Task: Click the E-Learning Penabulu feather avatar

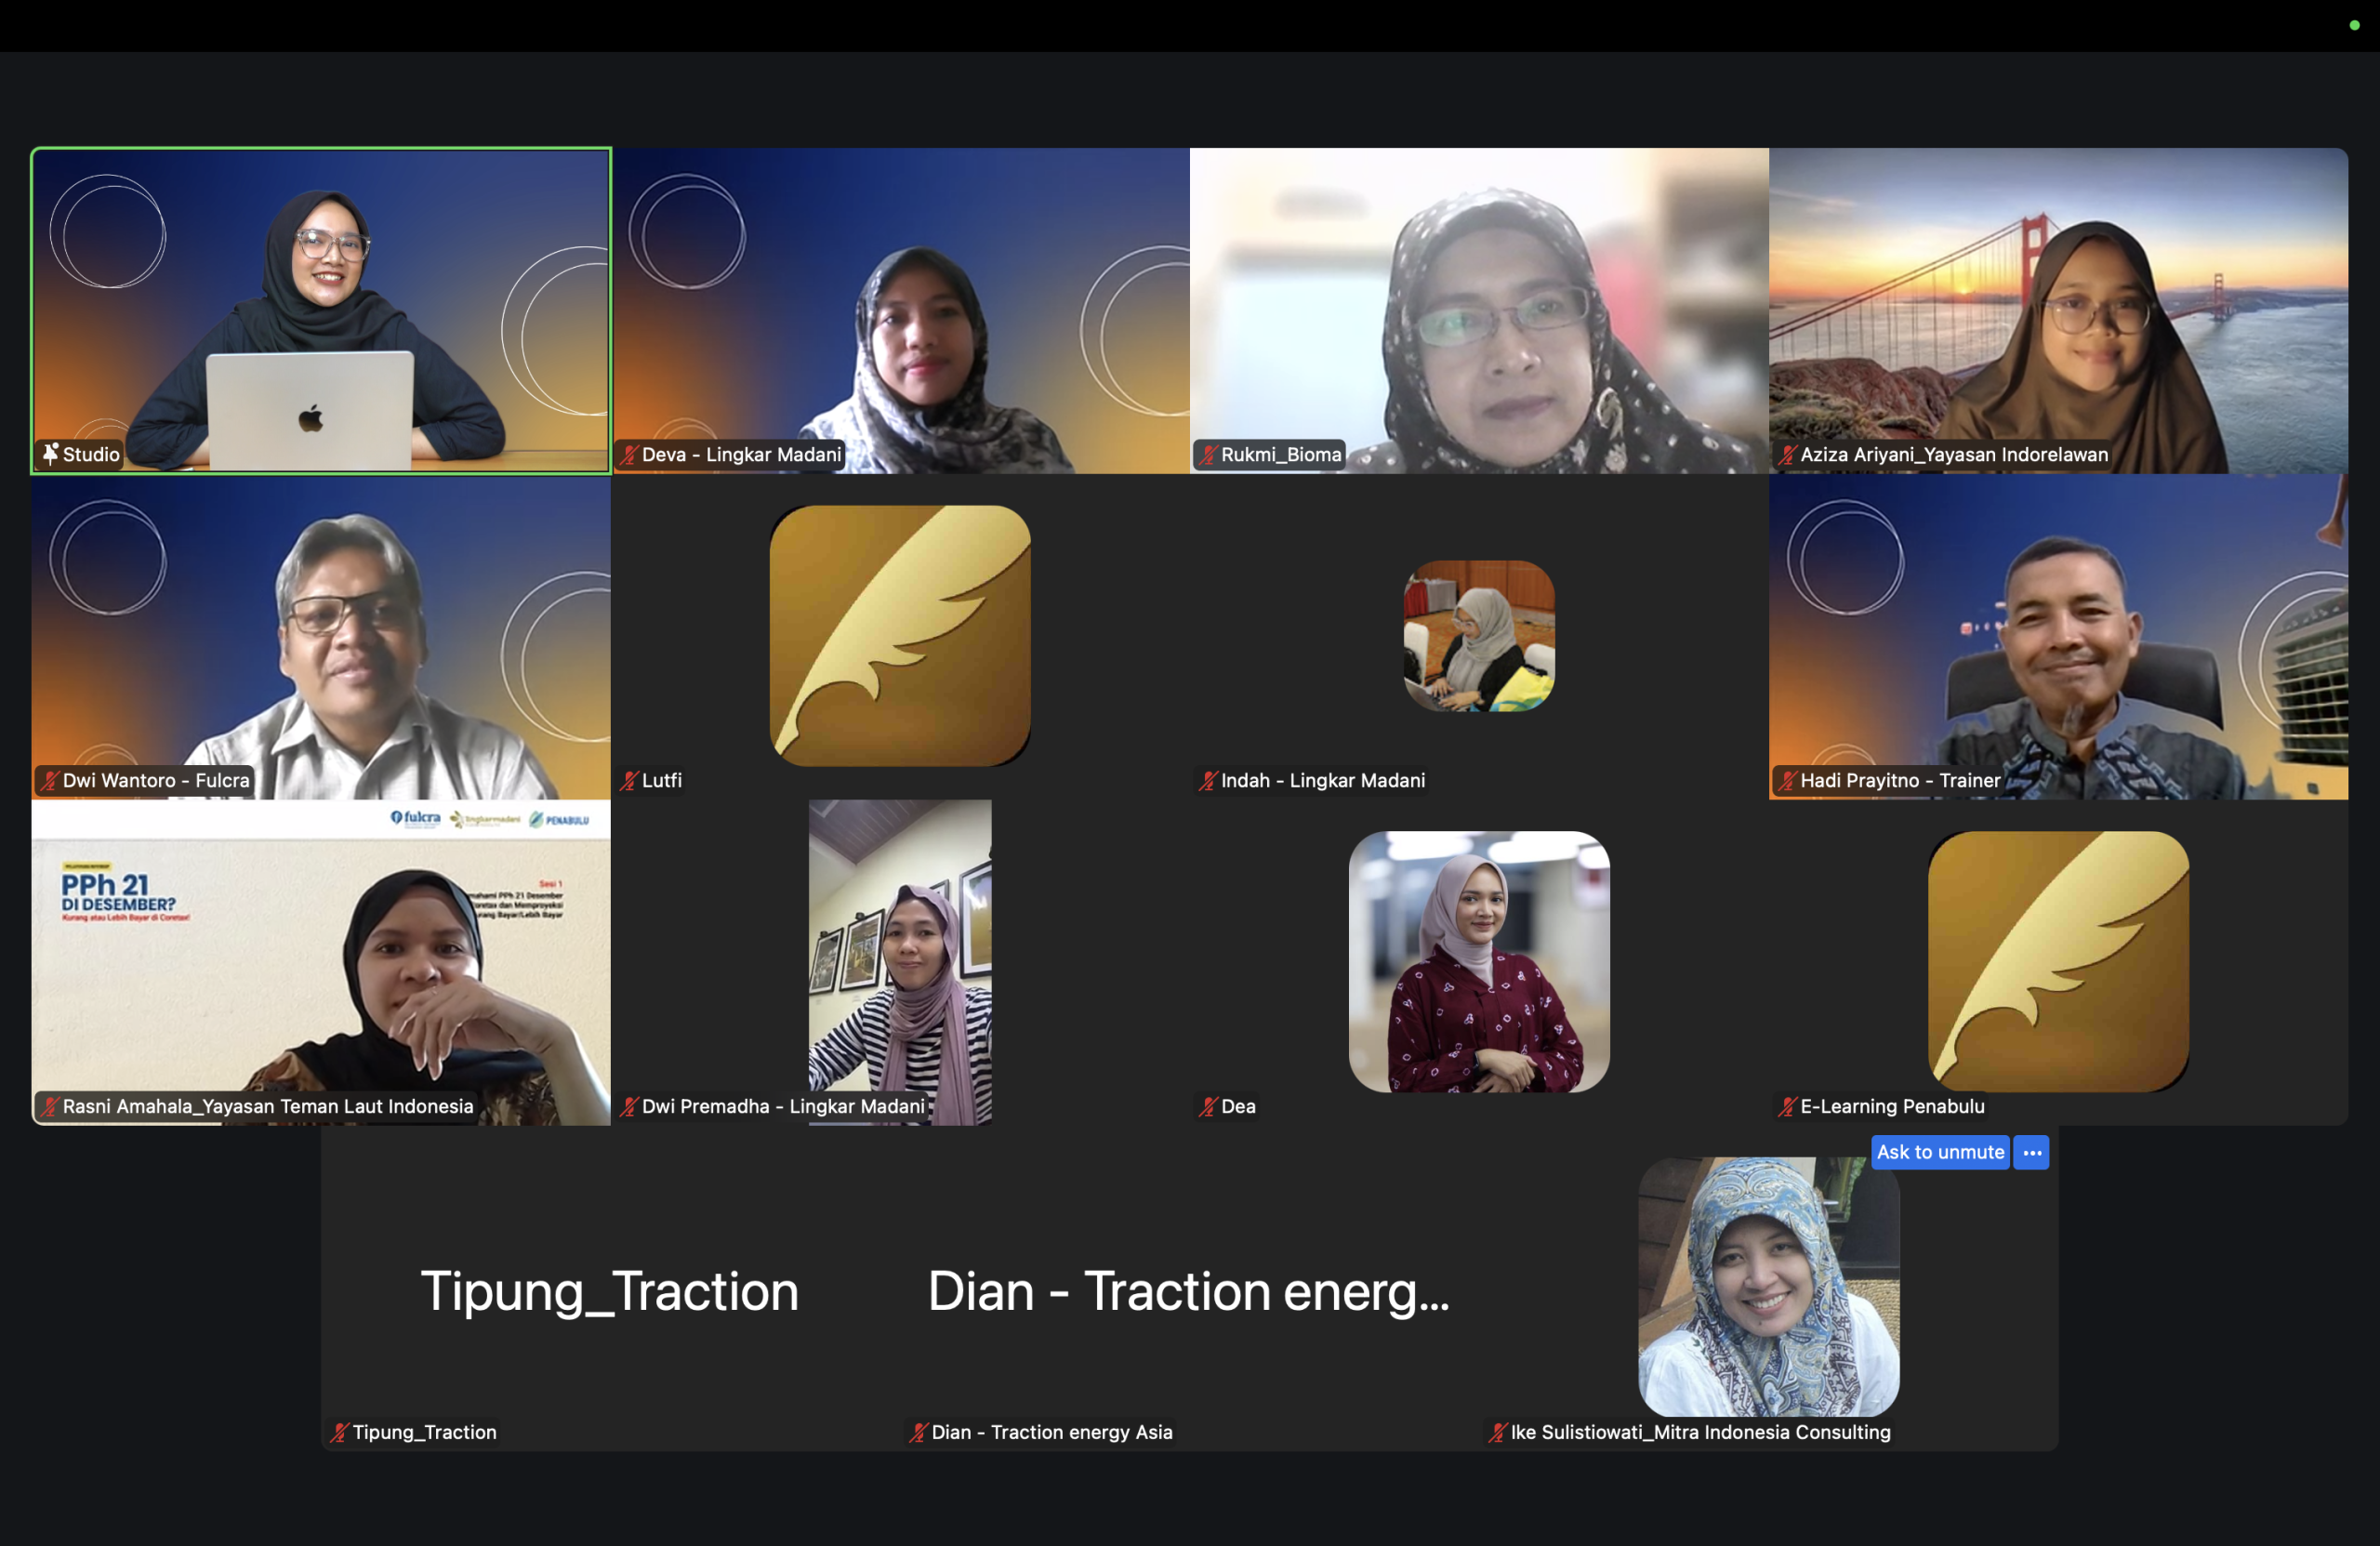Action: pyautogui.click(x=2058, y=962)
